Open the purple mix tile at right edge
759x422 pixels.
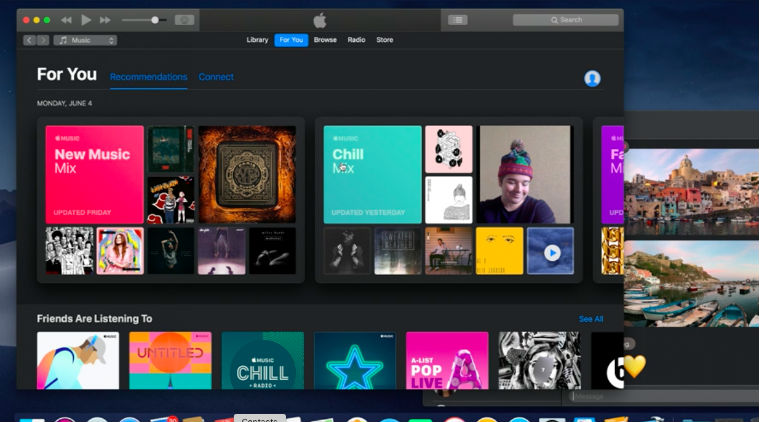coord(612,175)
